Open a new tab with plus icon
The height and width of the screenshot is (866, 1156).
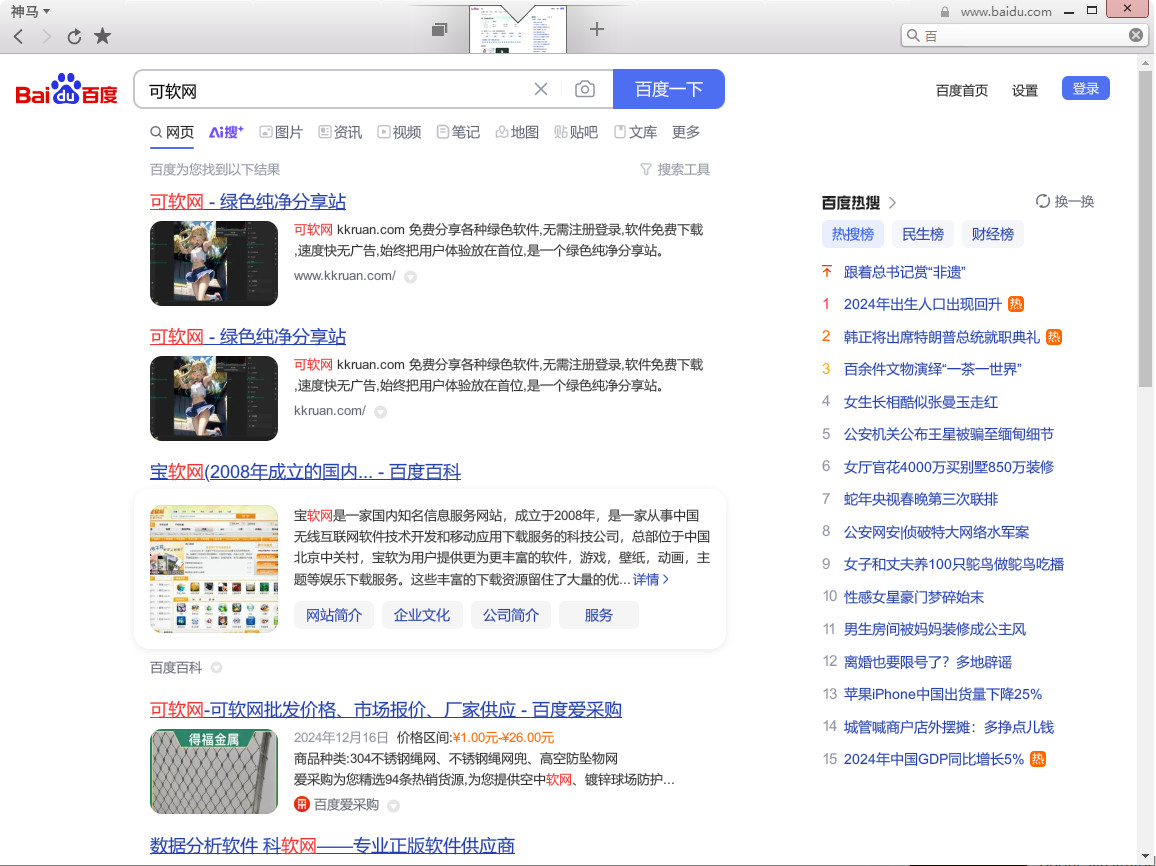(596, 29)
